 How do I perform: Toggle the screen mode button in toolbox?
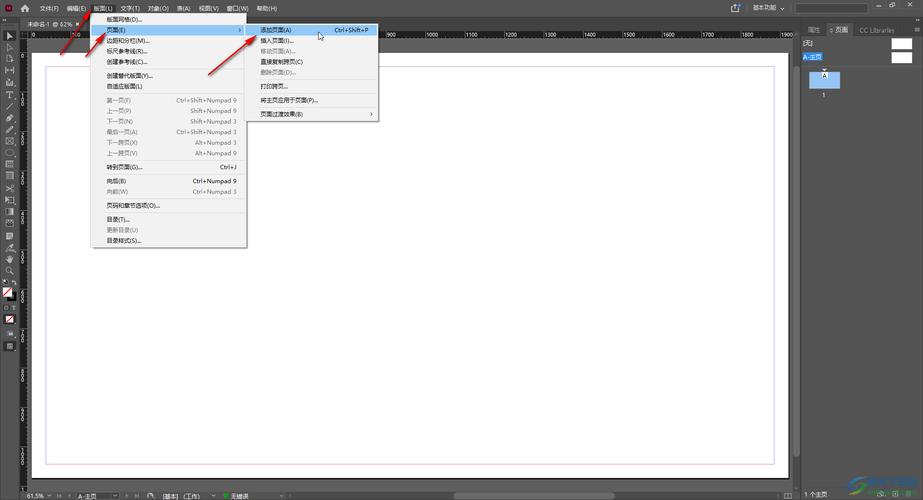coord(9,346)
